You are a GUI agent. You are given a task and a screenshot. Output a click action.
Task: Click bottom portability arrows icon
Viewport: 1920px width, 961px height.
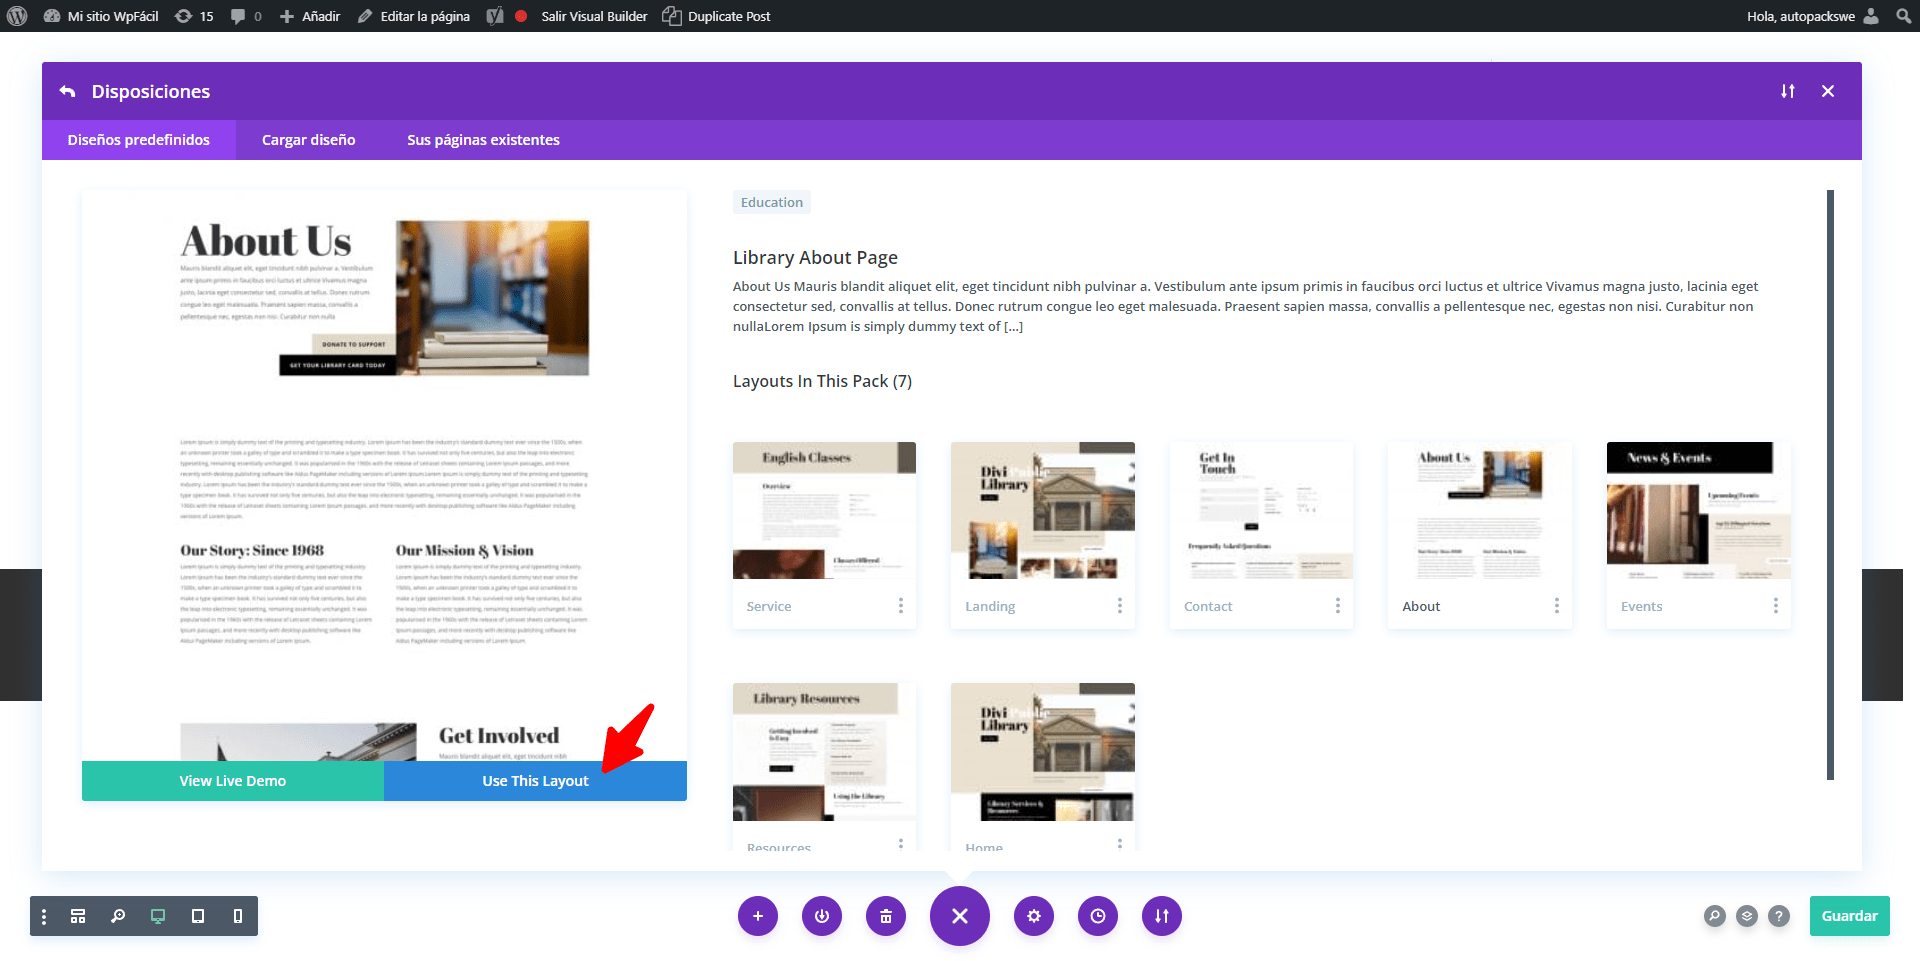1162,916
